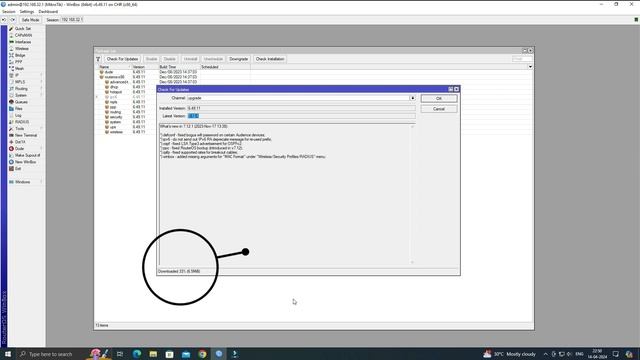The width and height of the screenshot is (640, 360).
Task: Click the Uninstall button in Package List
Action: click(190, 59)
